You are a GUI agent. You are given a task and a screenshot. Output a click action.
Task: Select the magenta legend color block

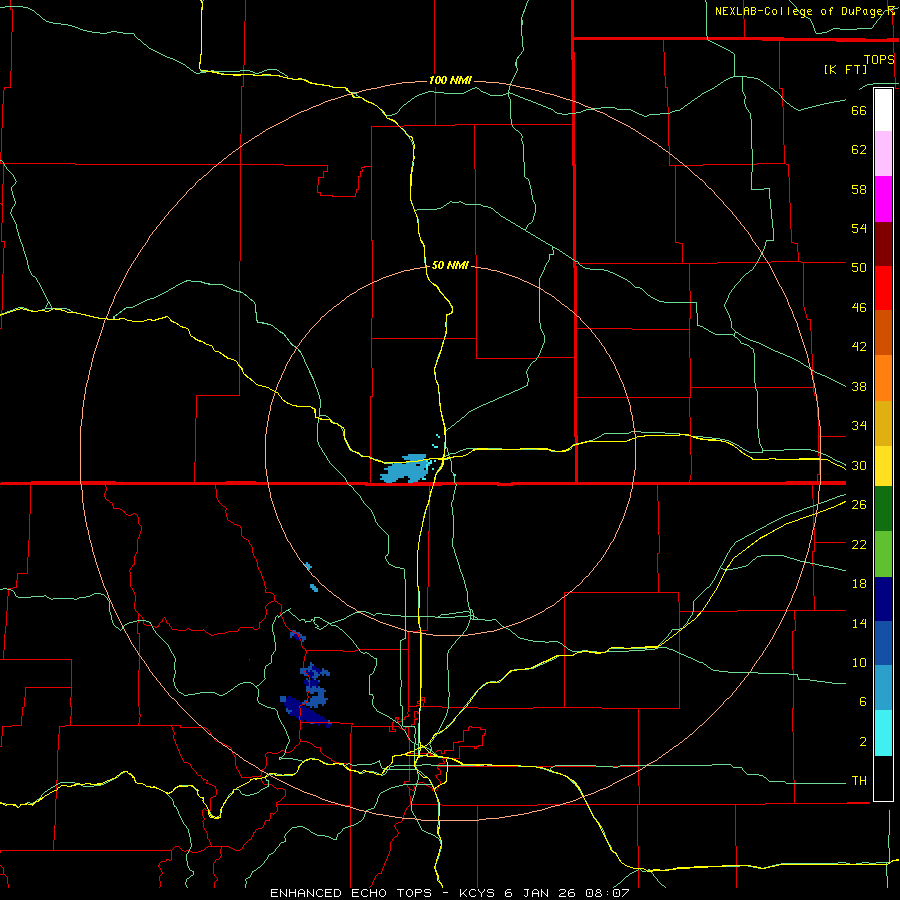pos(883,199)
